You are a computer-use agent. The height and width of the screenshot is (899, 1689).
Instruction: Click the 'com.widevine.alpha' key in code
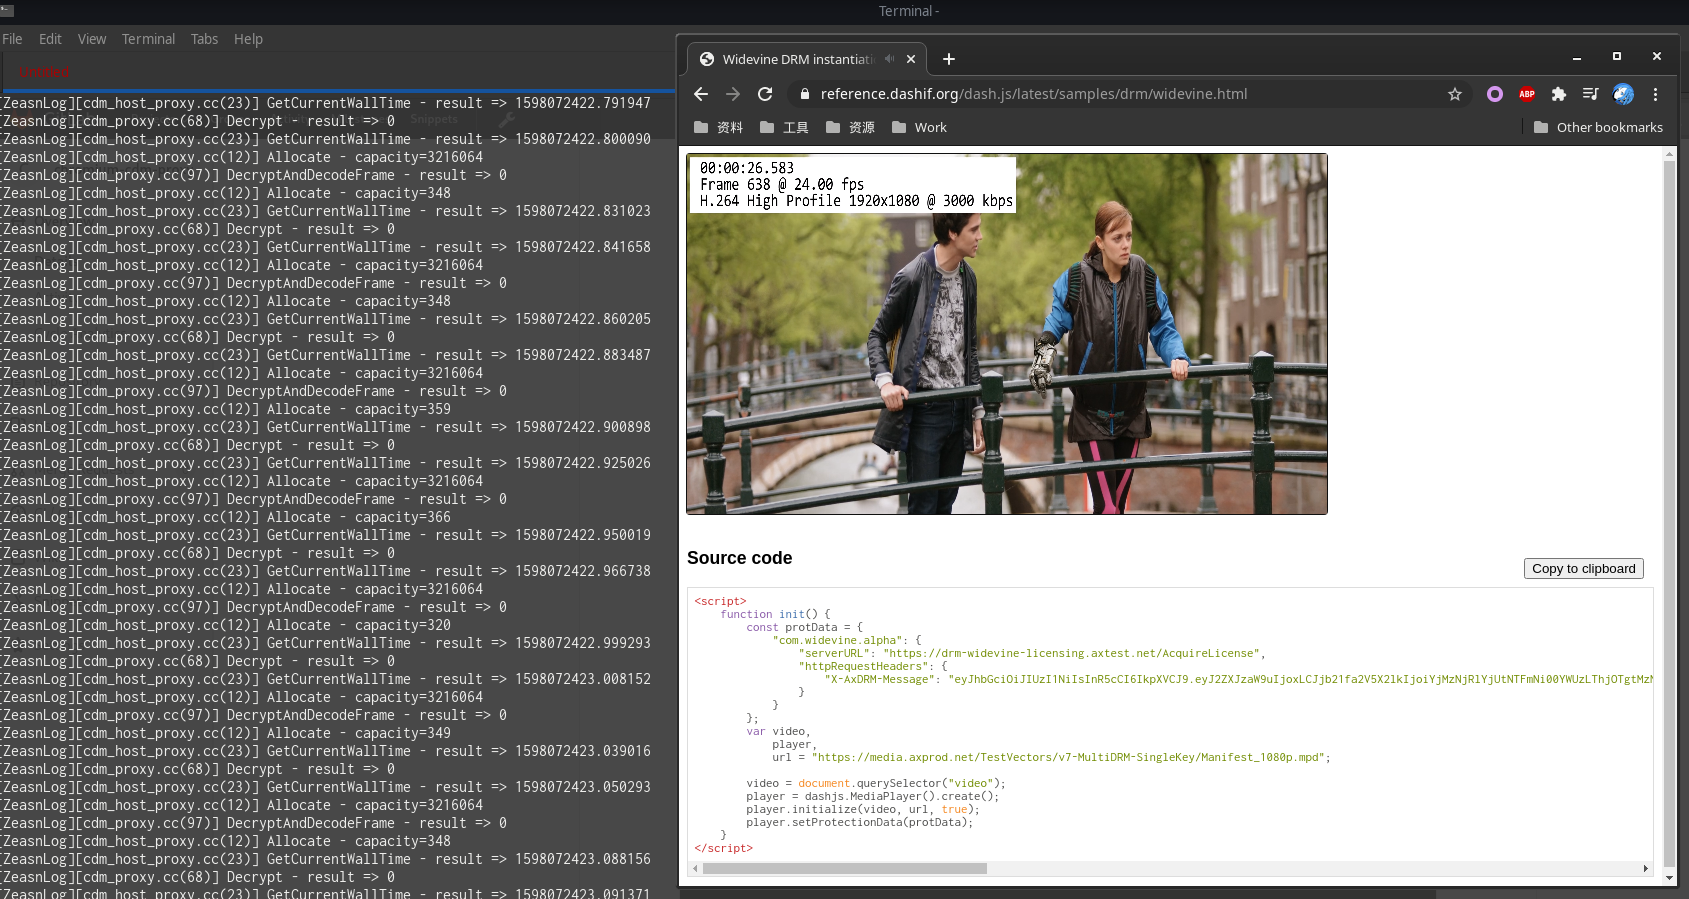(839, 640)
